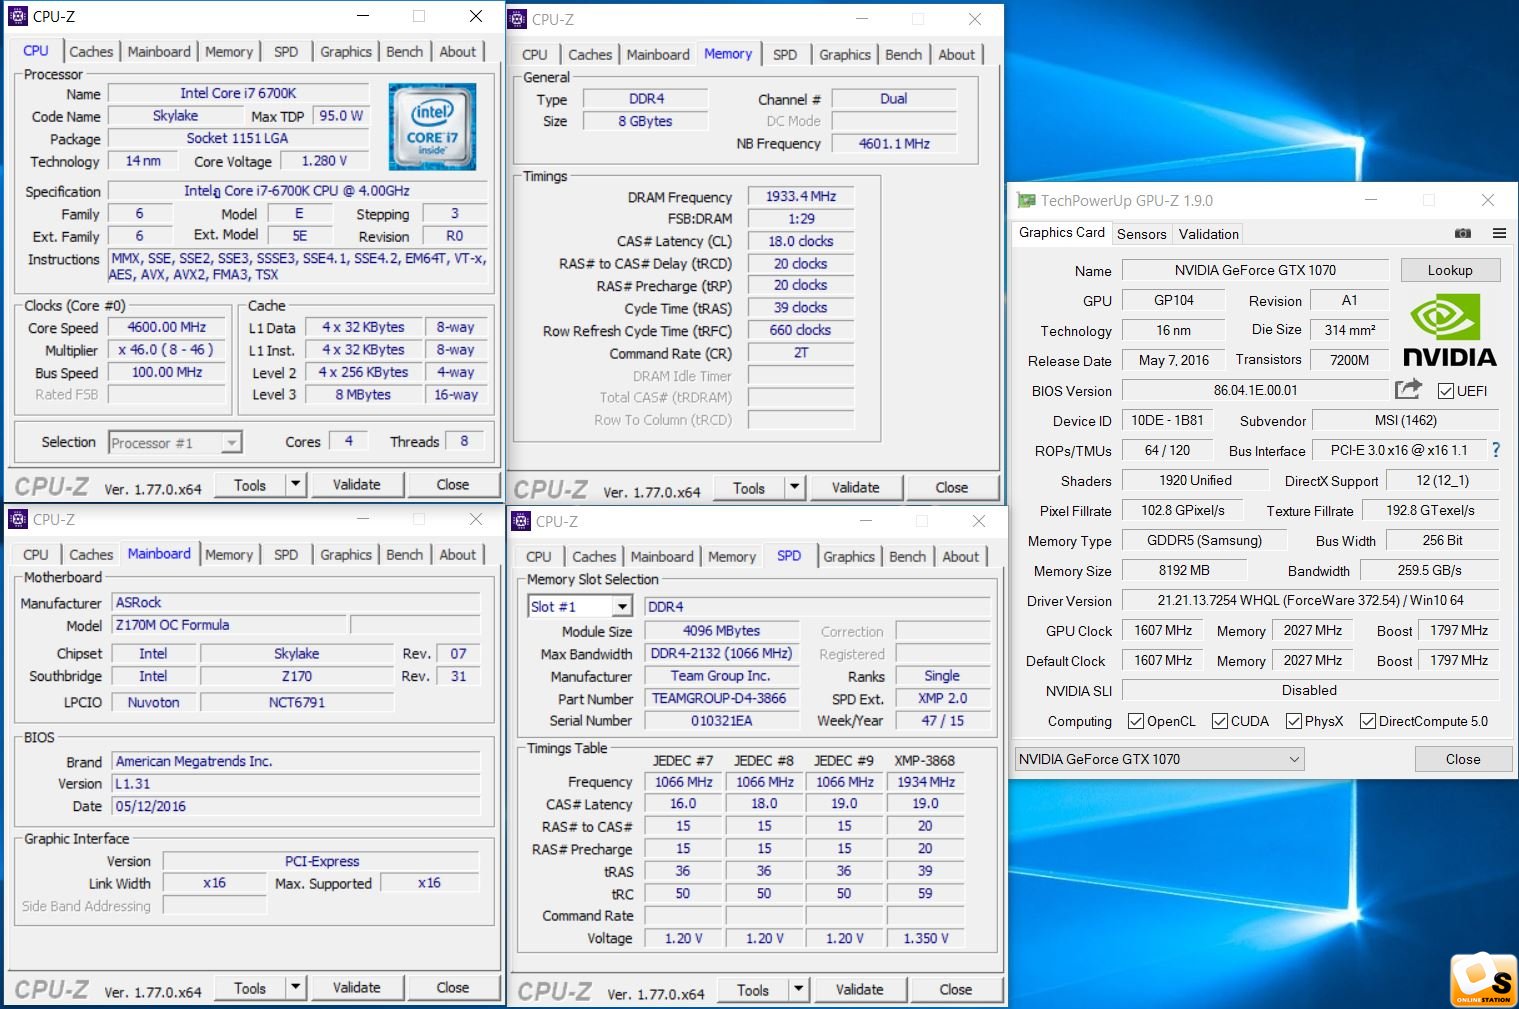Toggle the PhysX checkbox
1519x1009 pixels.
click(1294, 721)
